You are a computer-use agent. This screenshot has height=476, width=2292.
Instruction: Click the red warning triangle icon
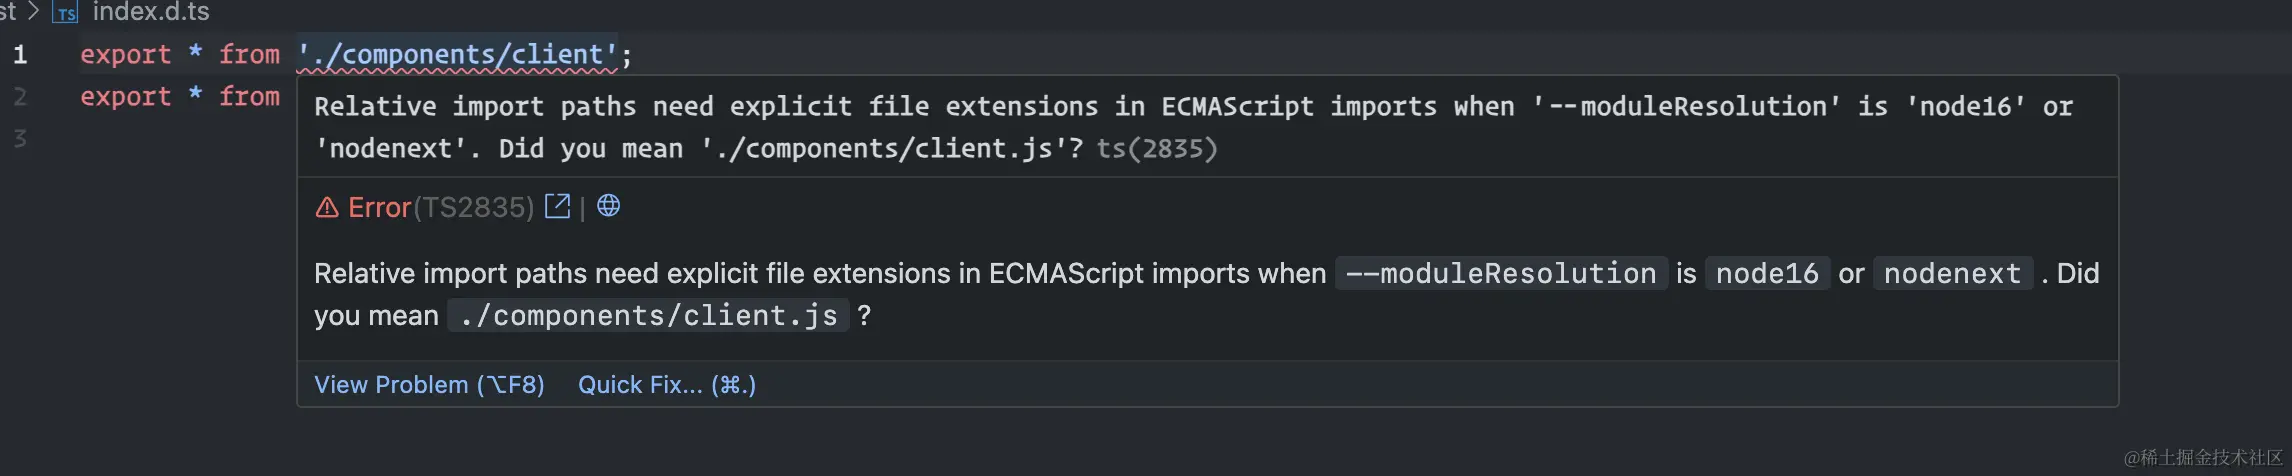click(327, 207)
